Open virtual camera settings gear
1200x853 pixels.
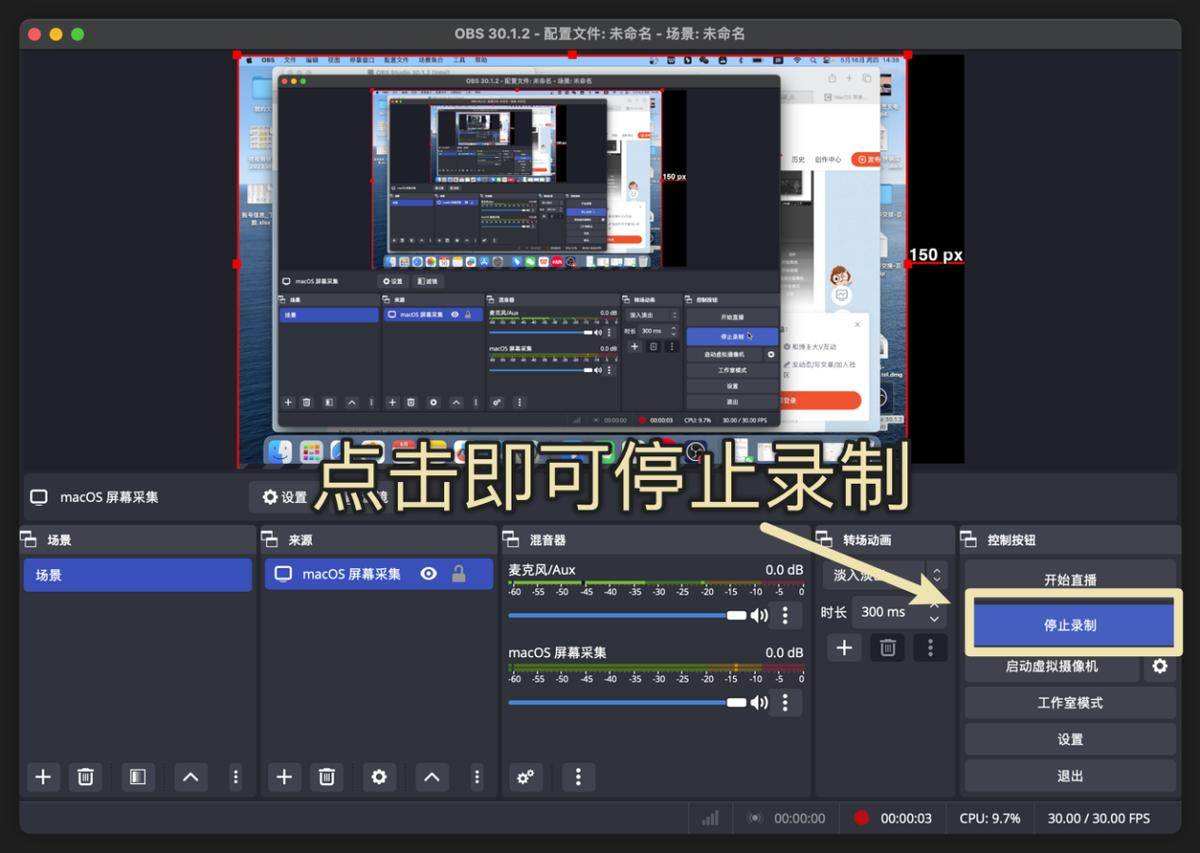[x=1160, y=666]
